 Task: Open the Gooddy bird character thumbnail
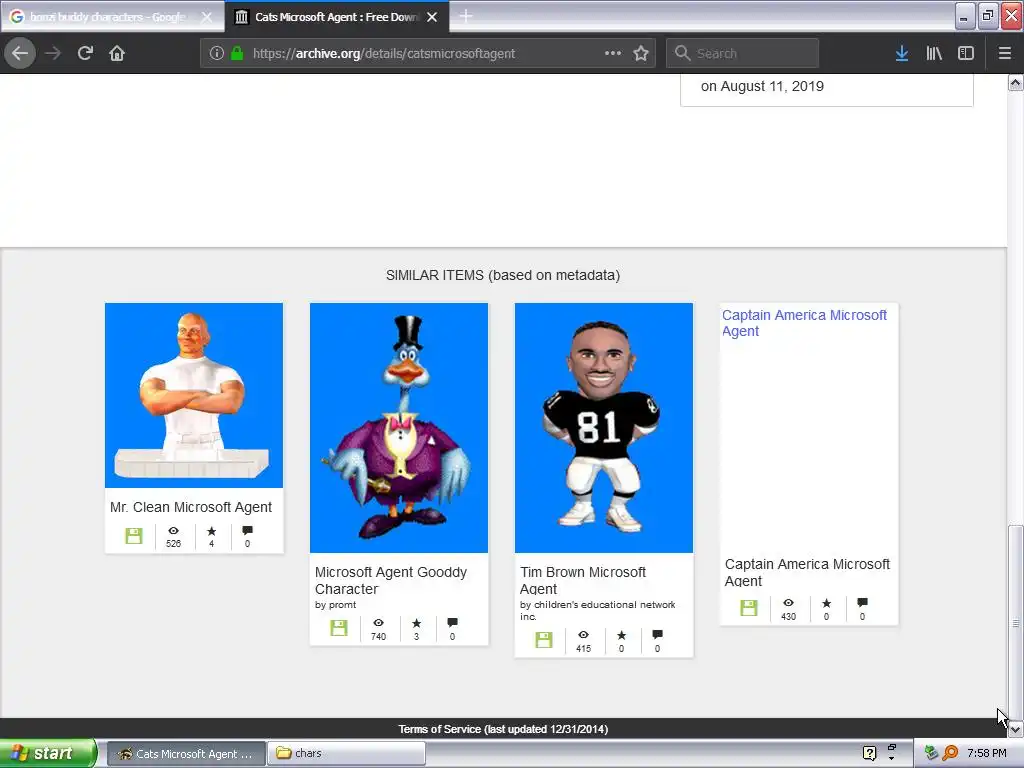tap(399, 428)
